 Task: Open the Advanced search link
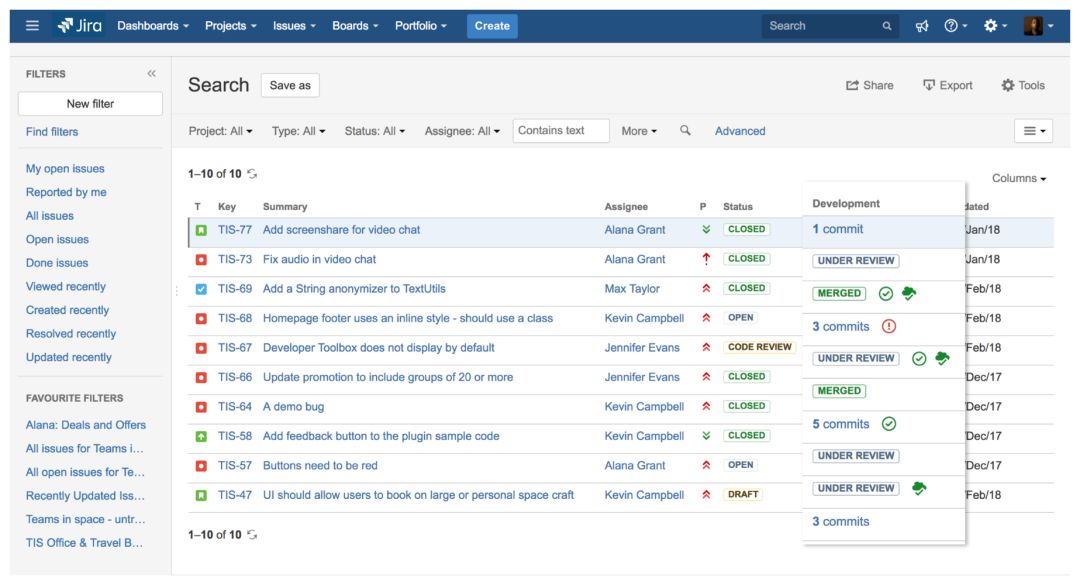(740, 131)
